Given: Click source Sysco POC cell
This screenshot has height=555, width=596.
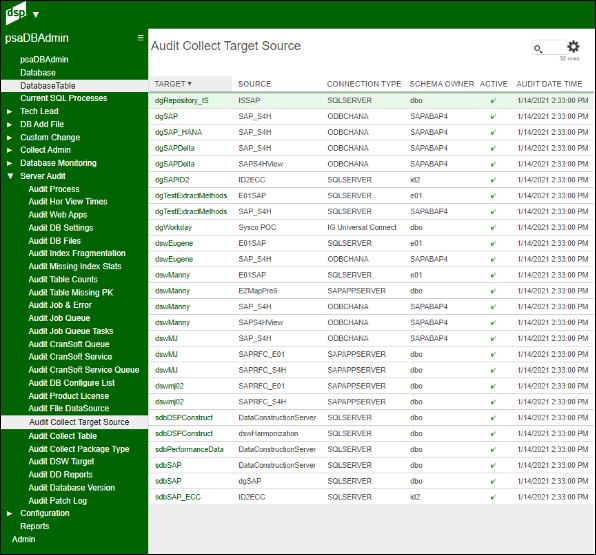Looking at the screenshot, I should pos(257,227).
